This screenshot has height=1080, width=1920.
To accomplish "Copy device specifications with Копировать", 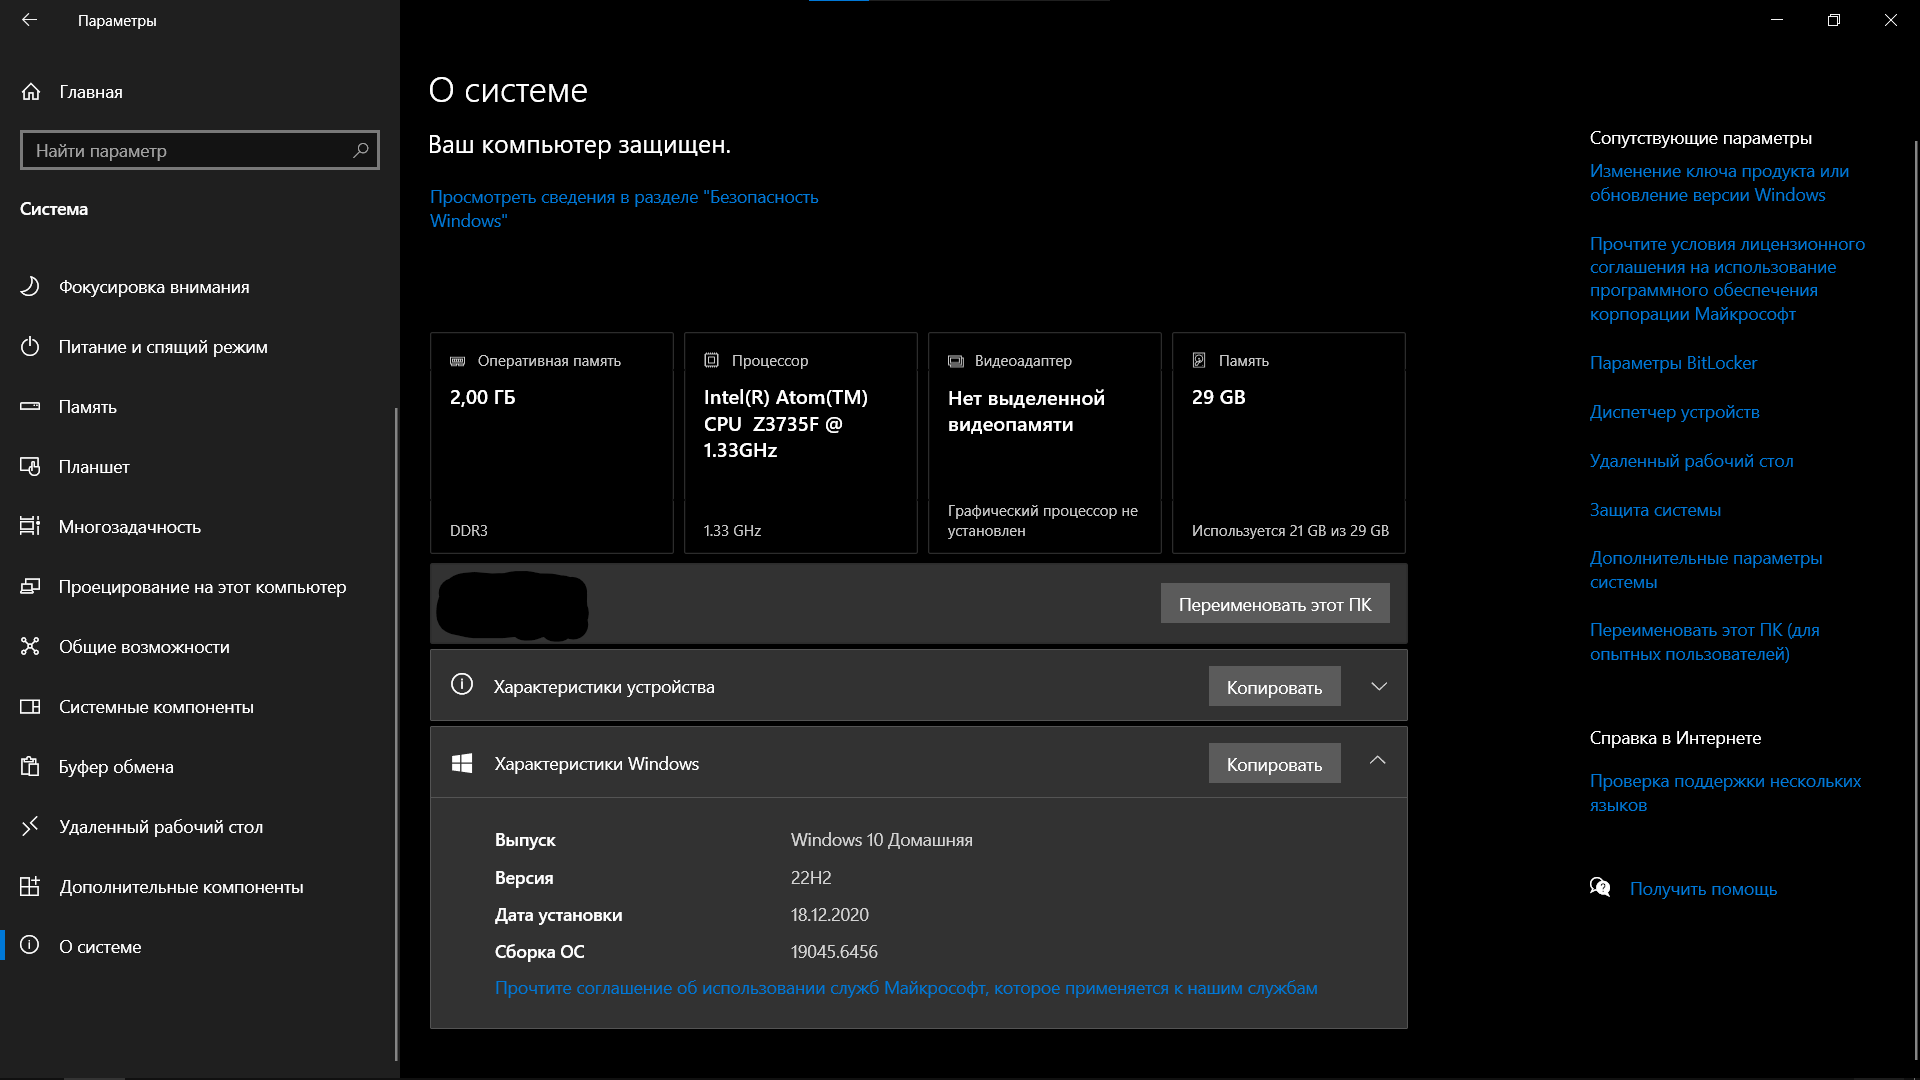I will [x=1274, y=687].
